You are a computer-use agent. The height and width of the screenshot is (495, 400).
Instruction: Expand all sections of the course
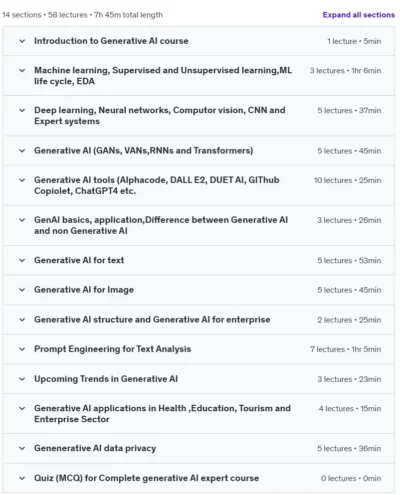pos(358,15)
